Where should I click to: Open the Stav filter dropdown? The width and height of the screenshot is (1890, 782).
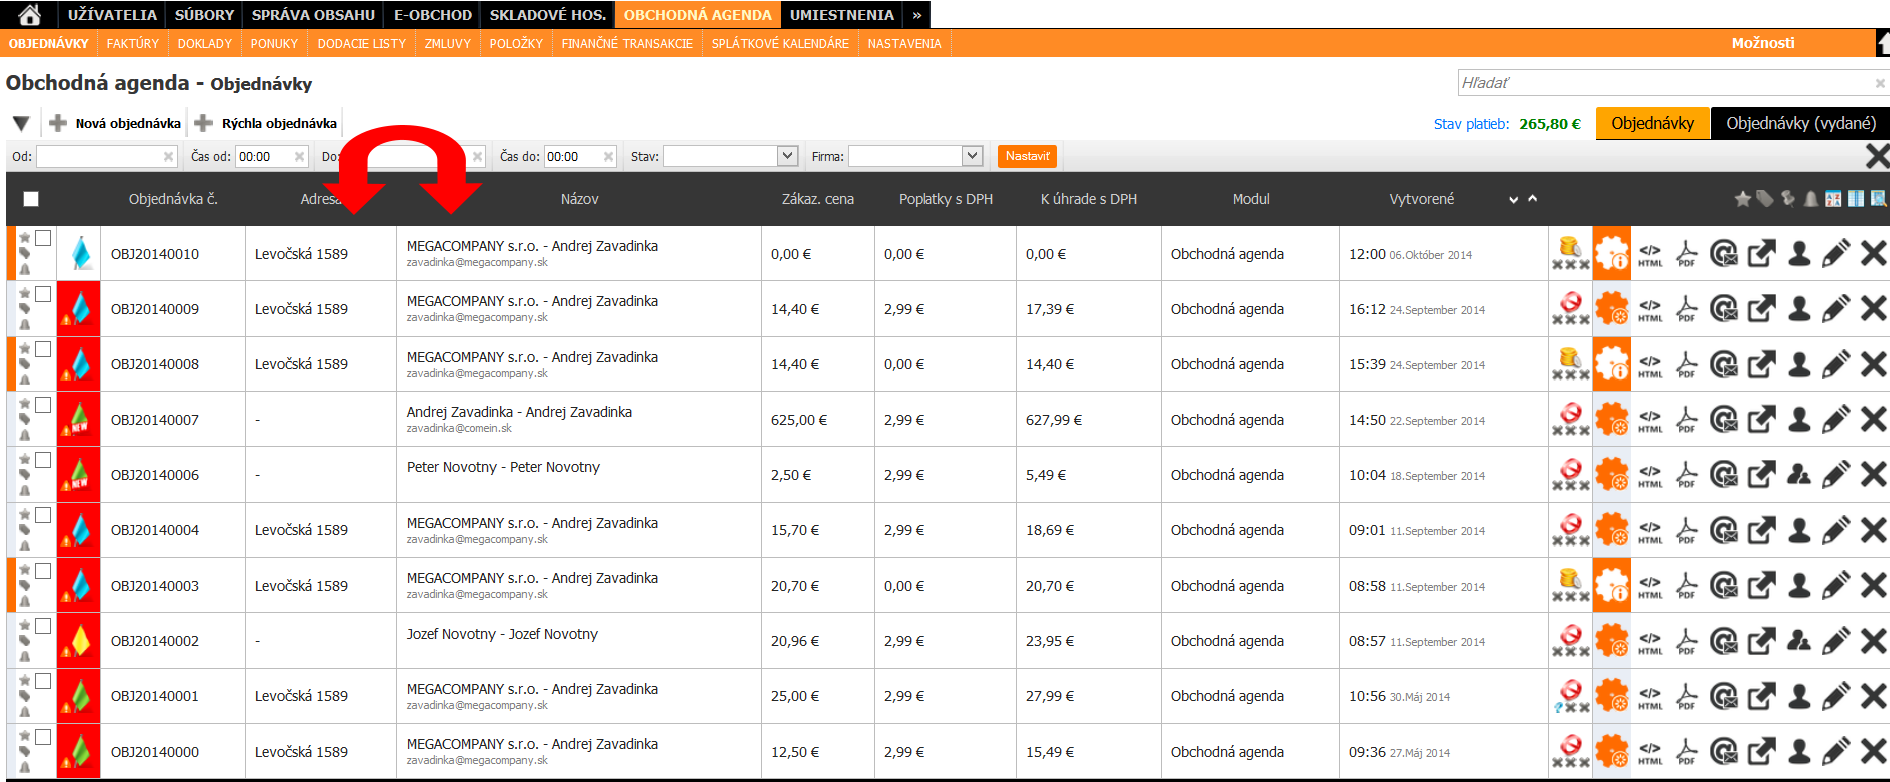[787, 156]
